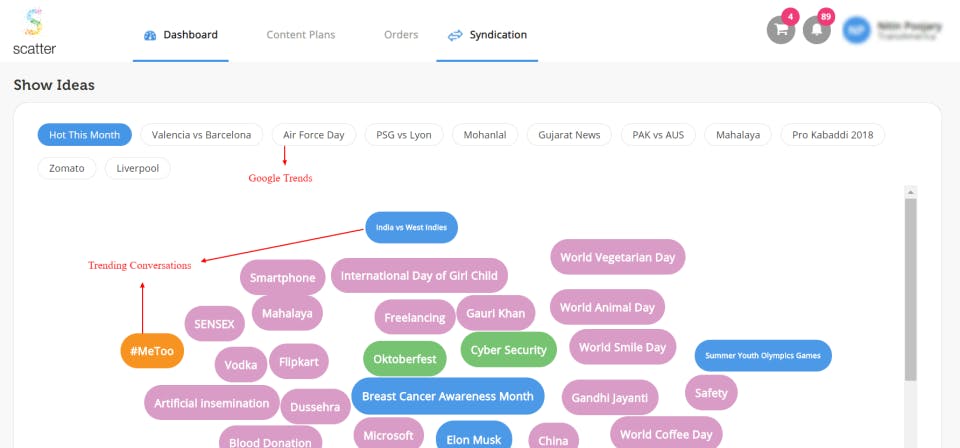Open the #MeToo orange bubble
Image resolution: width=960 pixels, height=448 pixels.
[152, 352]
